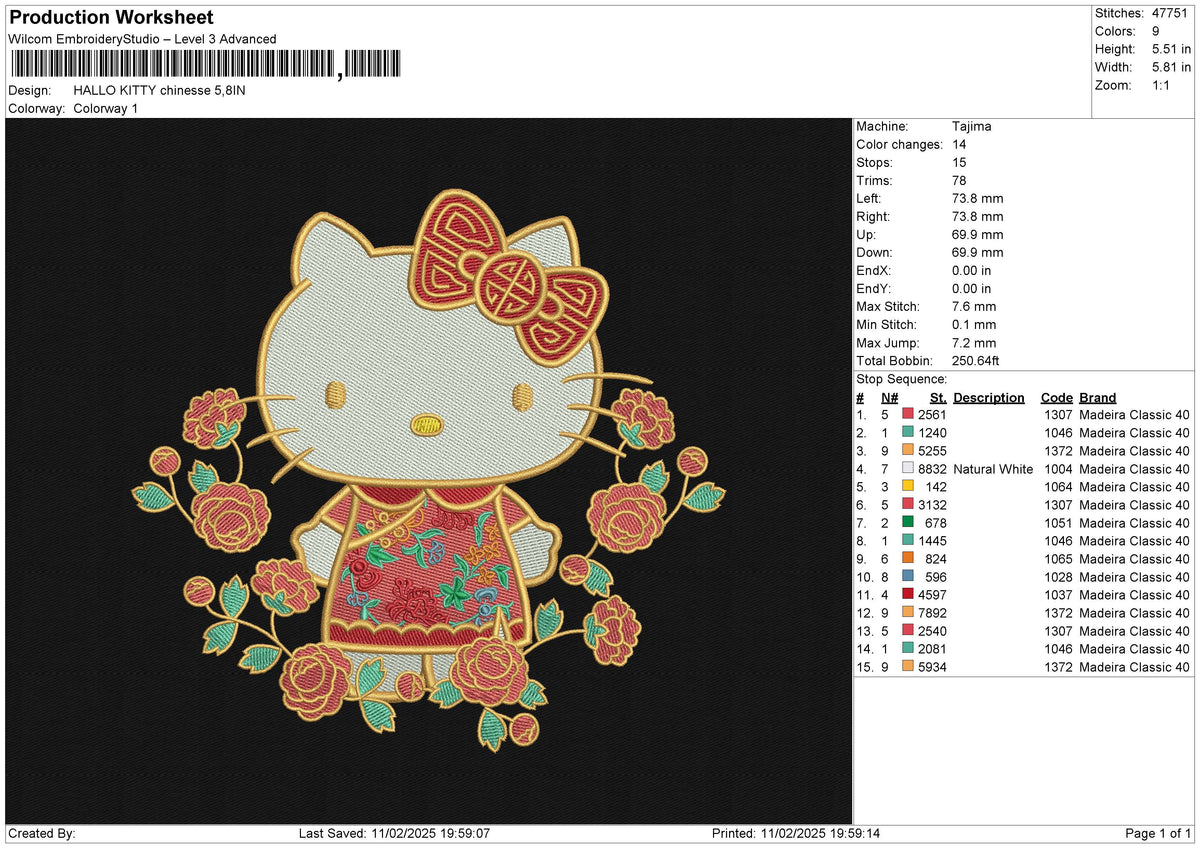1200x848 pixels.
Task: Click the Hello Kitty embroidery design preview
Action: (428, 471)
